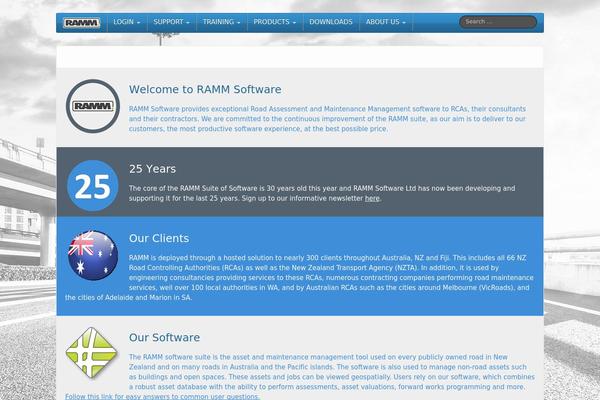Click the RAMM logo in navigation bar
The image size is (600, 400).
click(x=82, y=23)
